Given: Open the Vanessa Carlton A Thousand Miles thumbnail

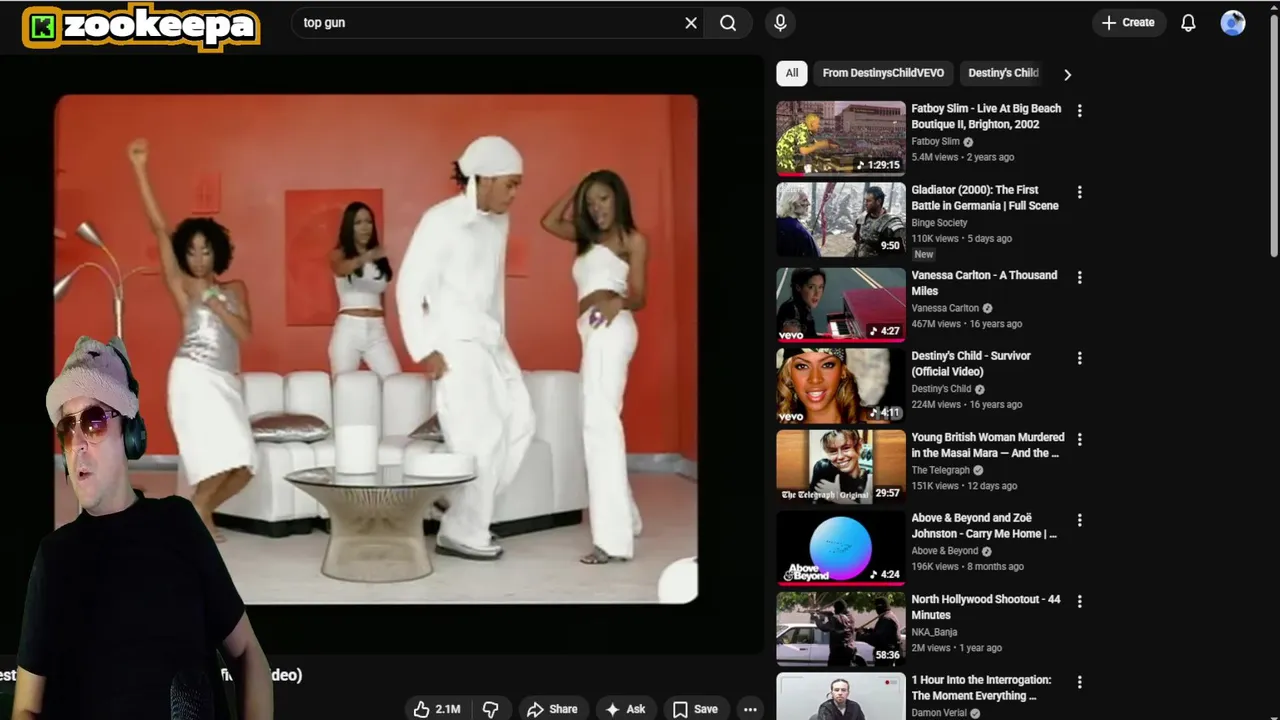Looking at the screenshot, I should point(841,304).
